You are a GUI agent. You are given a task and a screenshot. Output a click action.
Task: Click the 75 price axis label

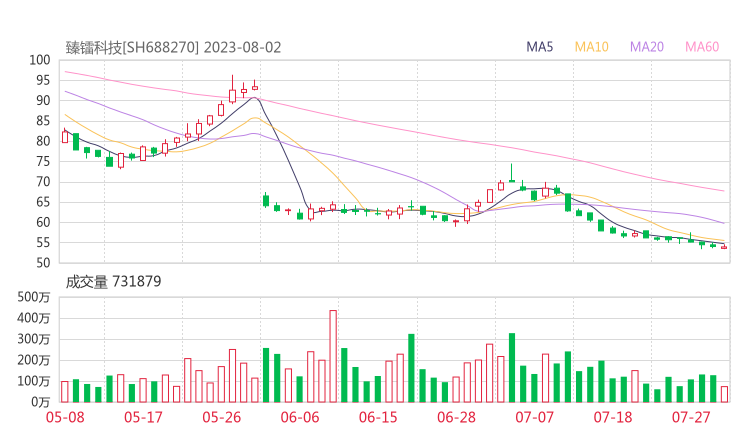(43, 161)
